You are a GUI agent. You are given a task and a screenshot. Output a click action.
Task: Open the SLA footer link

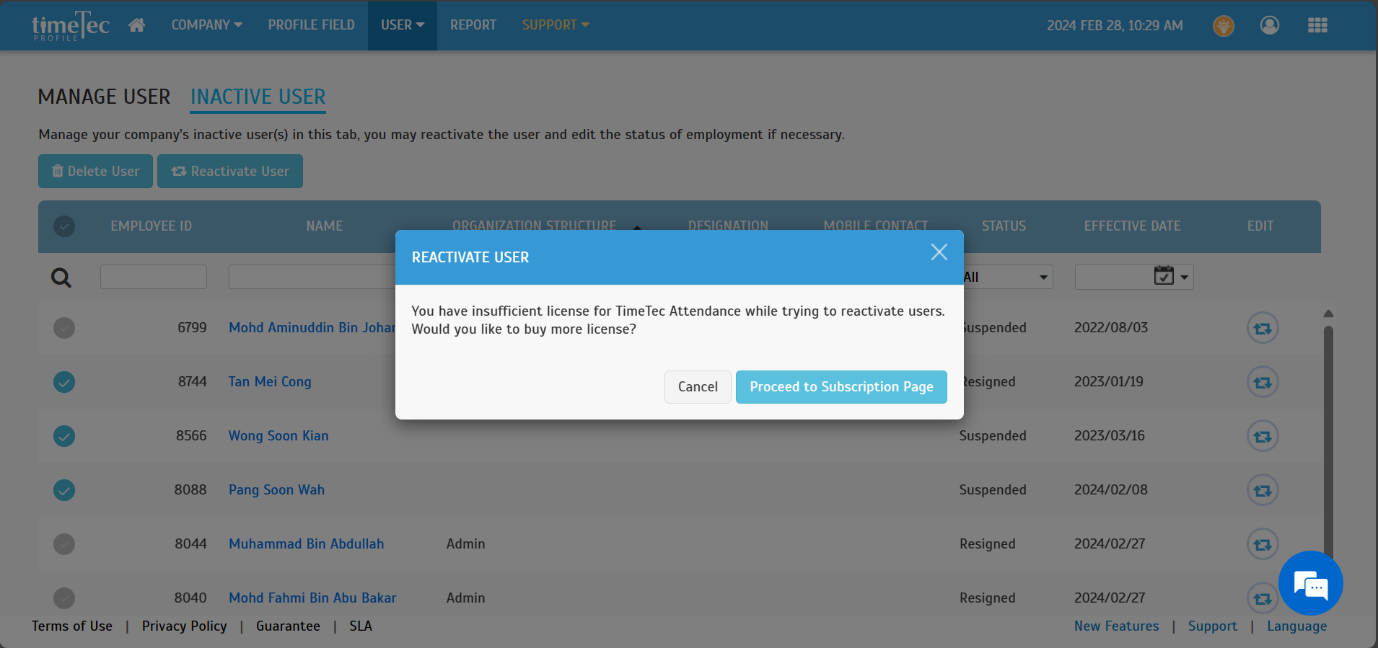click(360, 626)
